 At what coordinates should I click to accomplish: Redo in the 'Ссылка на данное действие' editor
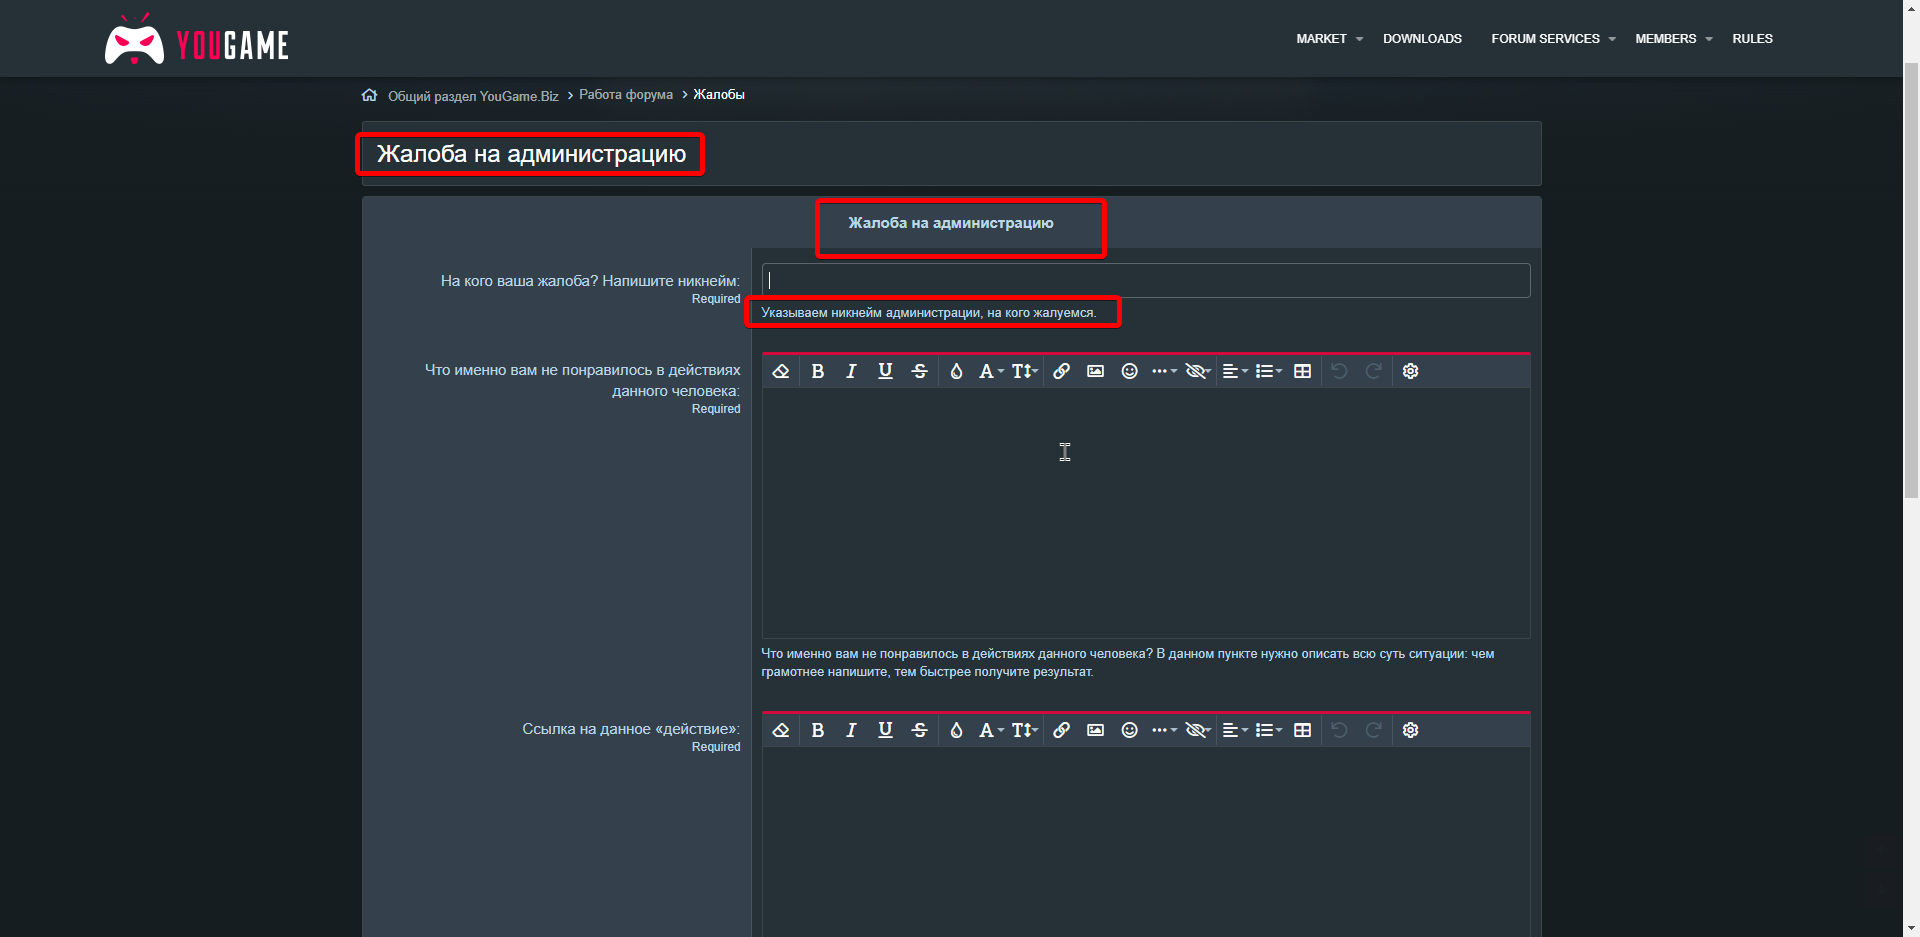(1374, 730)
